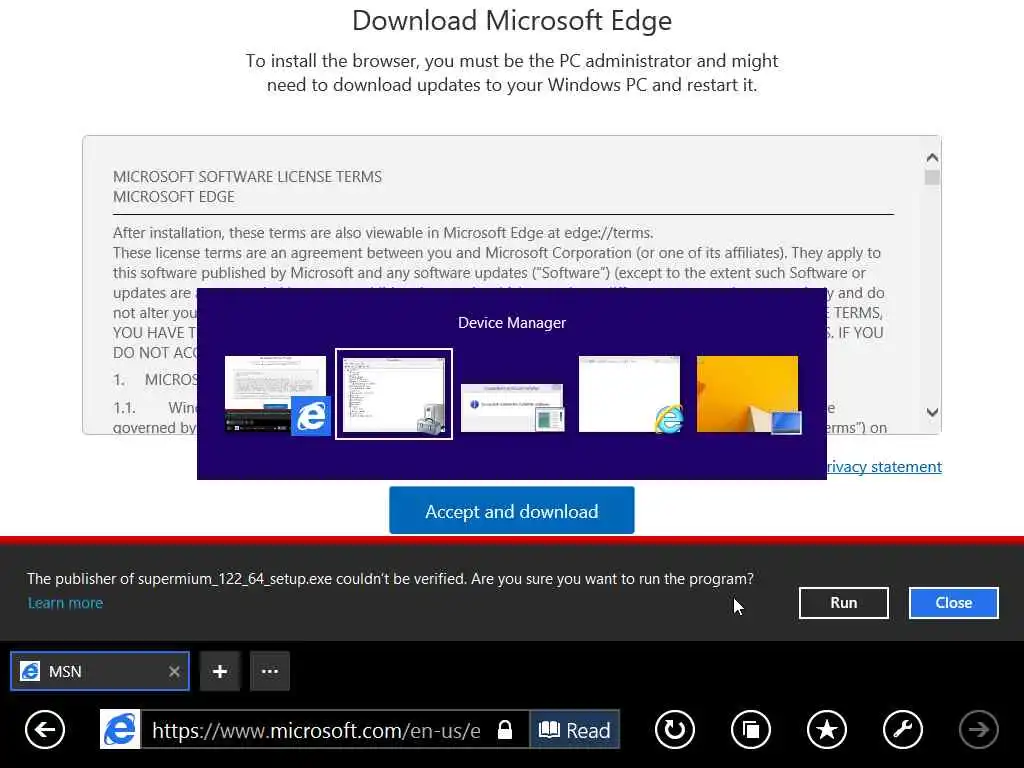Click the security padlock icon
Screen dimensions: 1024x768
click(x=505, y=730)
